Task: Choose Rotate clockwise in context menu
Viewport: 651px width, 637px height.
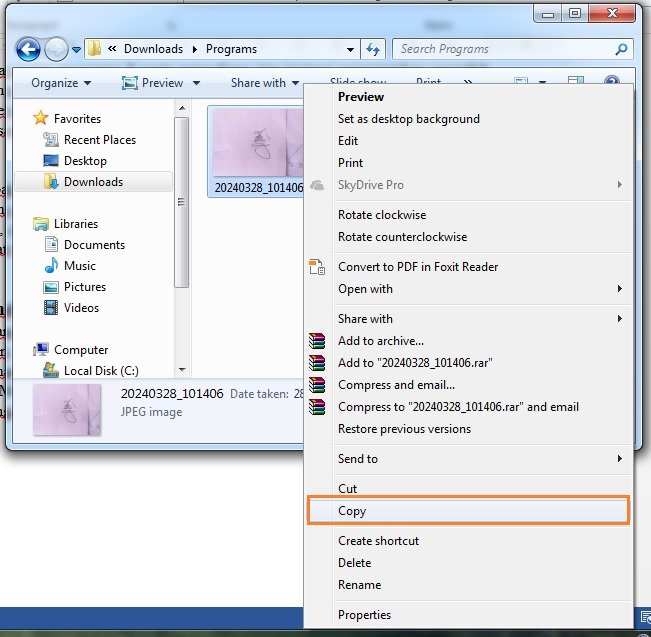Action: pos(382,215)
